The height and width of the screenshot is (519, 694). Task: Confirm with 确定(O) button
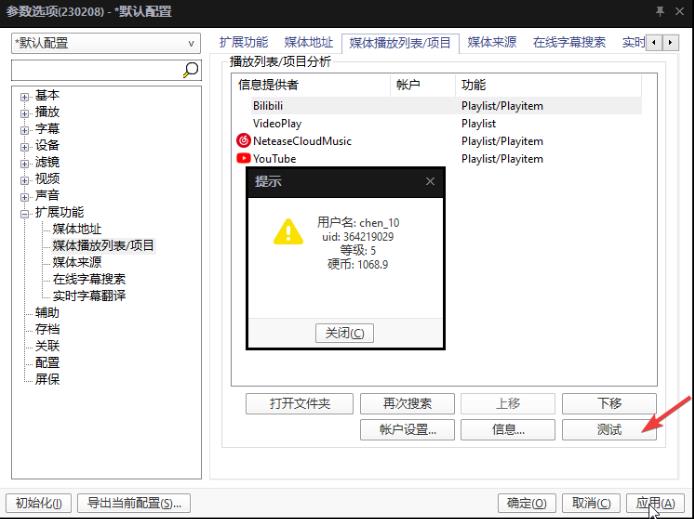pos(527,503)
